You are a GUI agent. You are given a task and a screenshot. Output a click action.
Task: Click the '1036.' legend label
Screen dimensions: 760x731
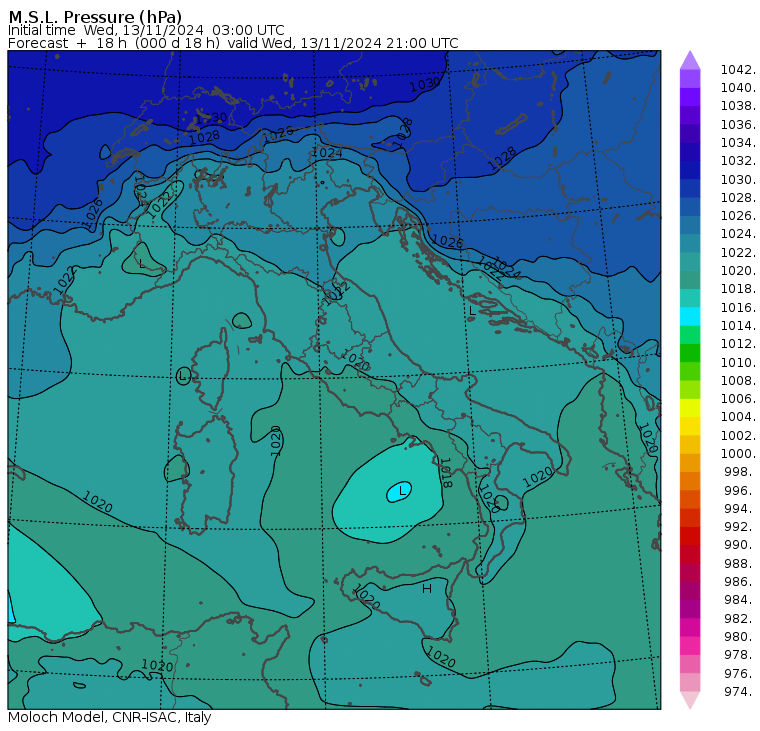coord(738,125)
